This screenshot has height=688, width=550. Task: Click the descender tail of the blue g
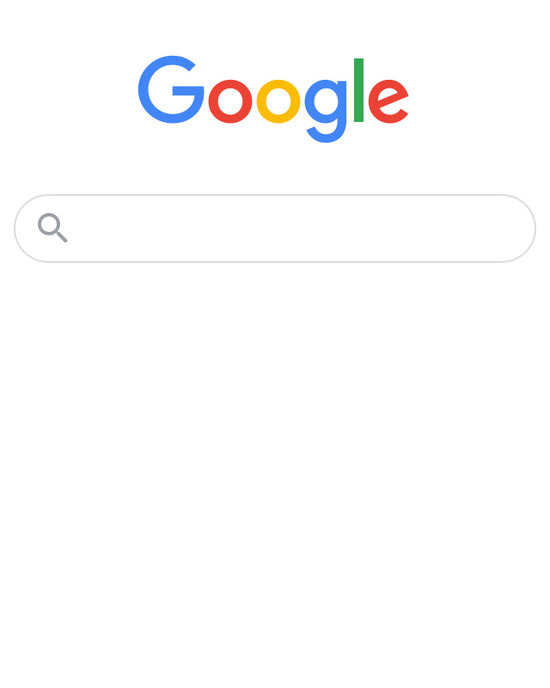click(x=327, y=134)
